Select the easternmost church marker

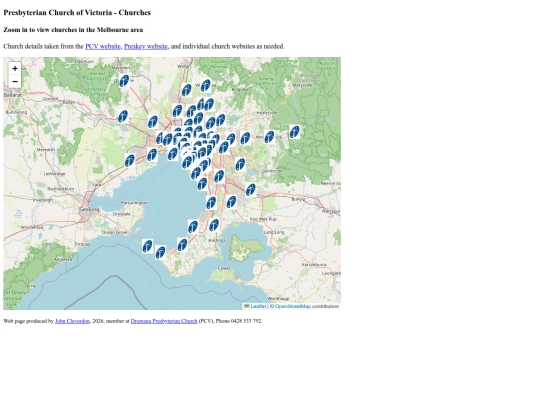pos(294,132)
